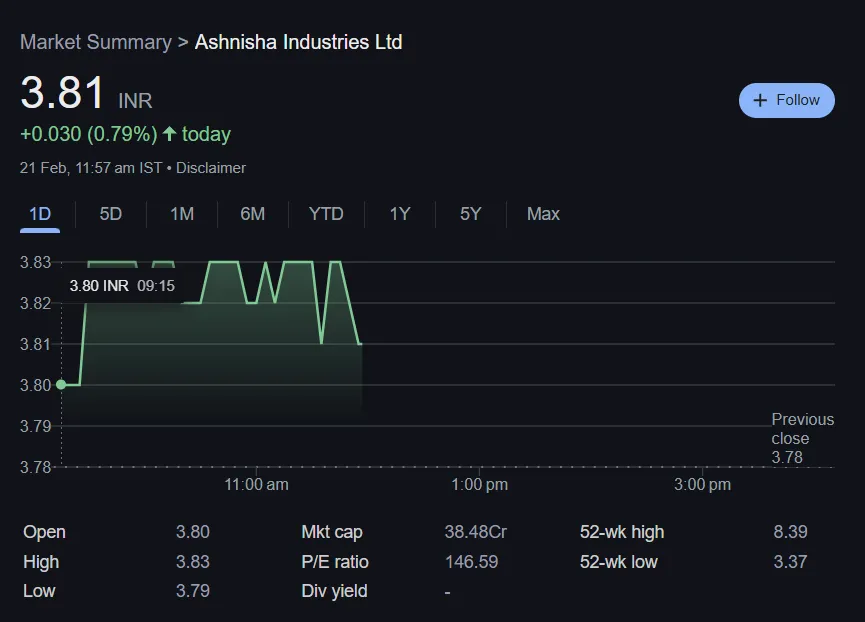Click the 3.83 y-axis label

click(x=35, y=262)
